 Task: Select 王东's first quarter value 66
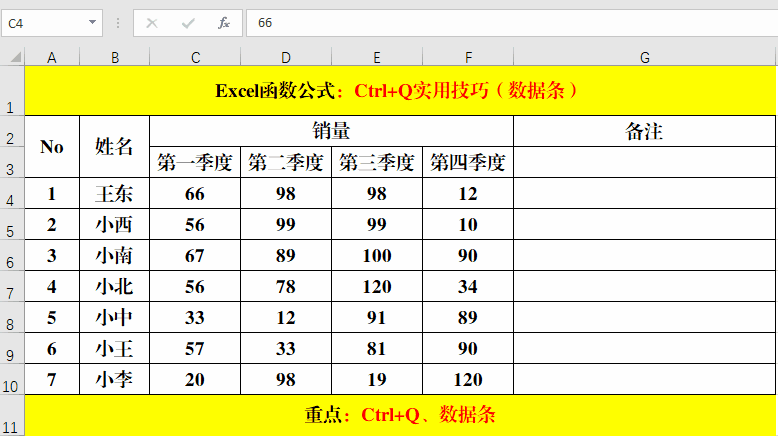[x=195, y=193]
